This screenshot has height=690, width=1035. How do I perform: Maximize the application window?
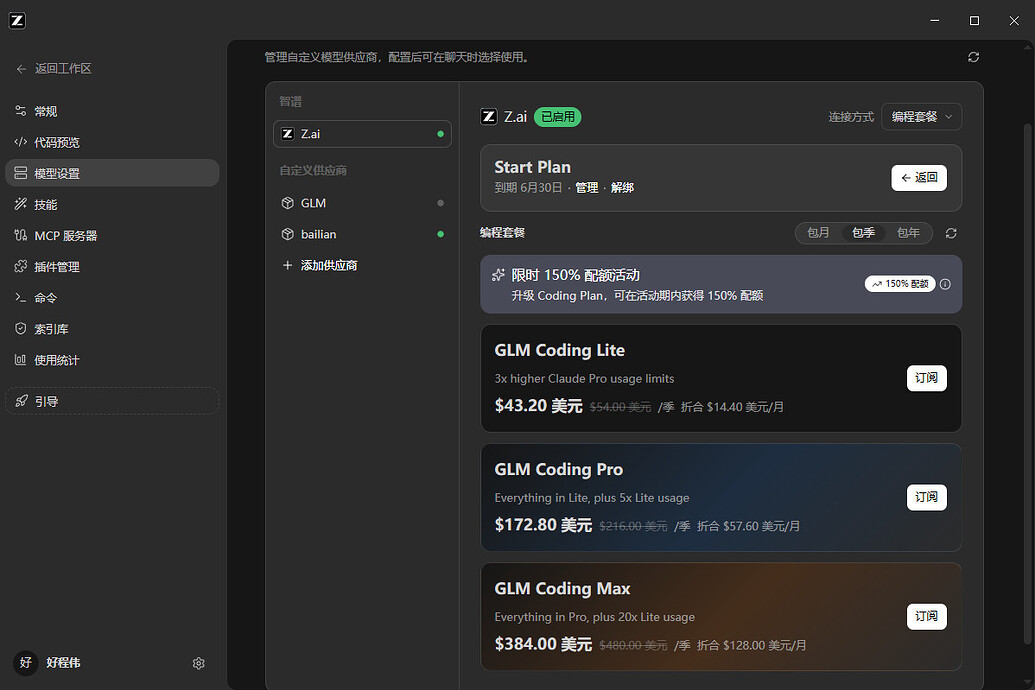(x=974, y=20)
